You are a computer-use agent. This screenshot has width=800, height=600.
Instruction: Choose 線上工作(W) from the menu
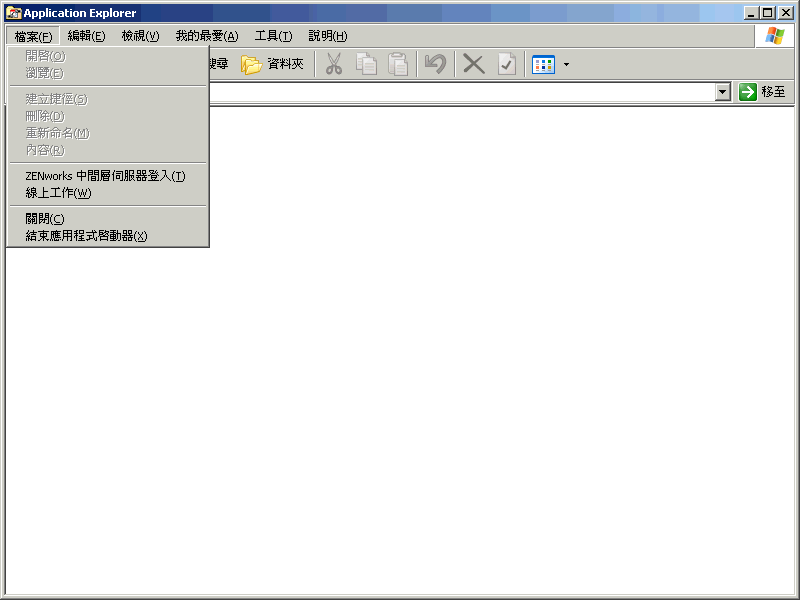coord(108,193)
